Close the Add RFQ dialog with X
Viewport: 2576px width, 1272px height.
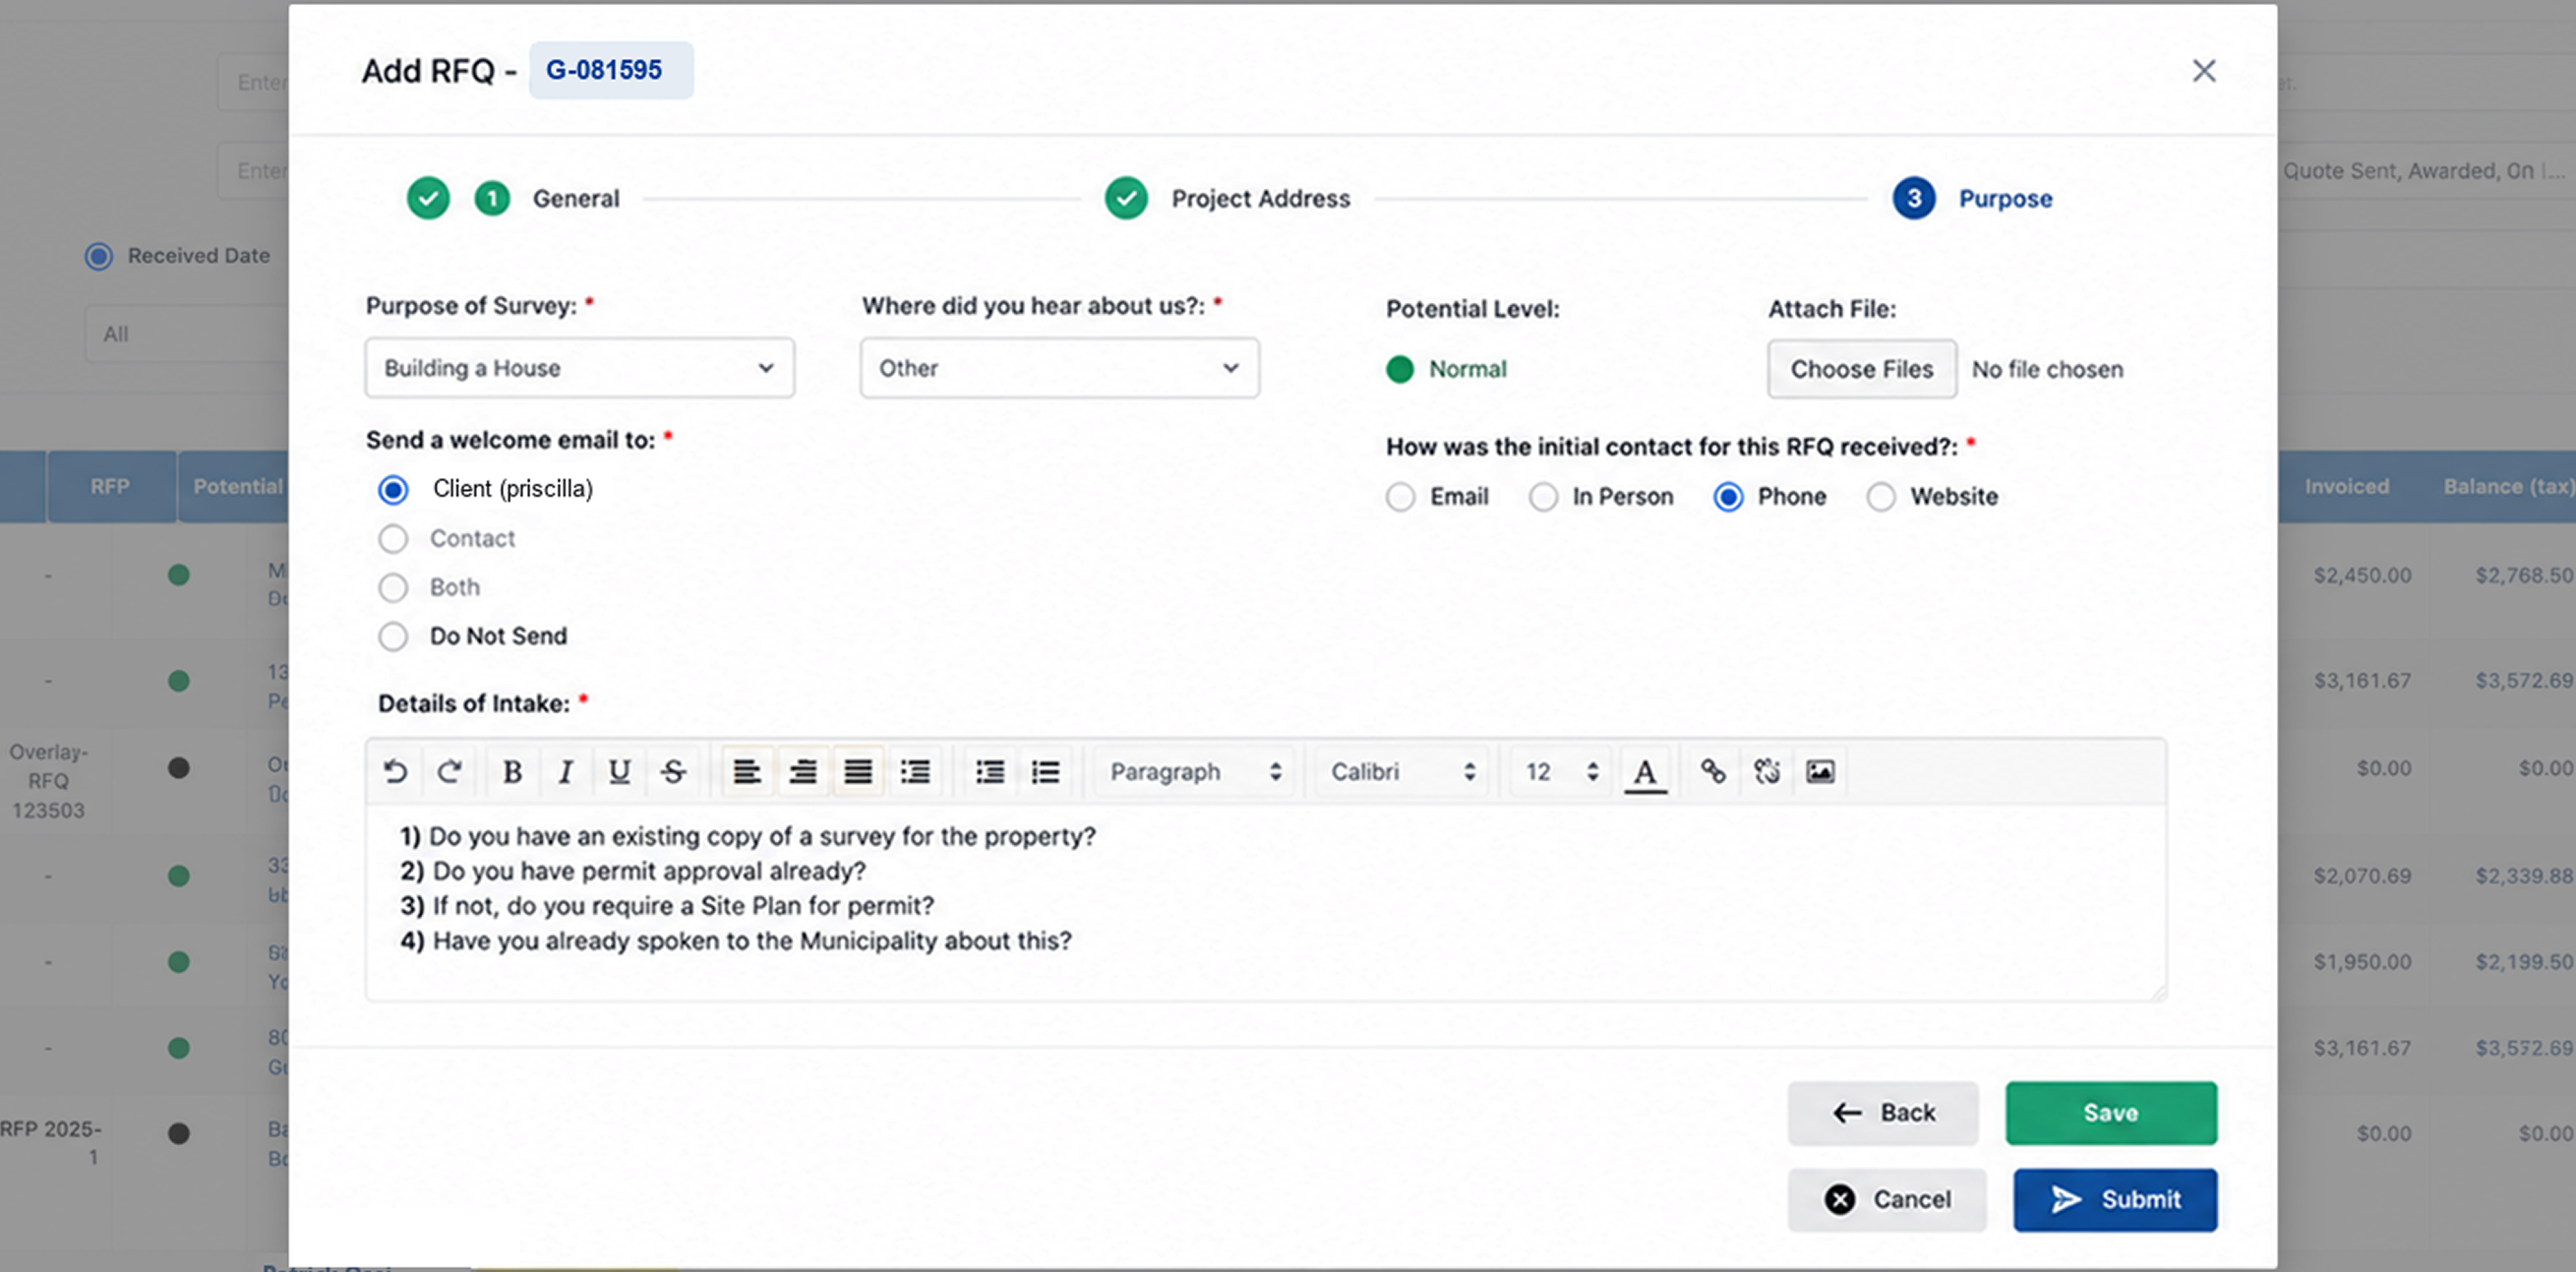pyautogui.click(x=2203, y=70)
